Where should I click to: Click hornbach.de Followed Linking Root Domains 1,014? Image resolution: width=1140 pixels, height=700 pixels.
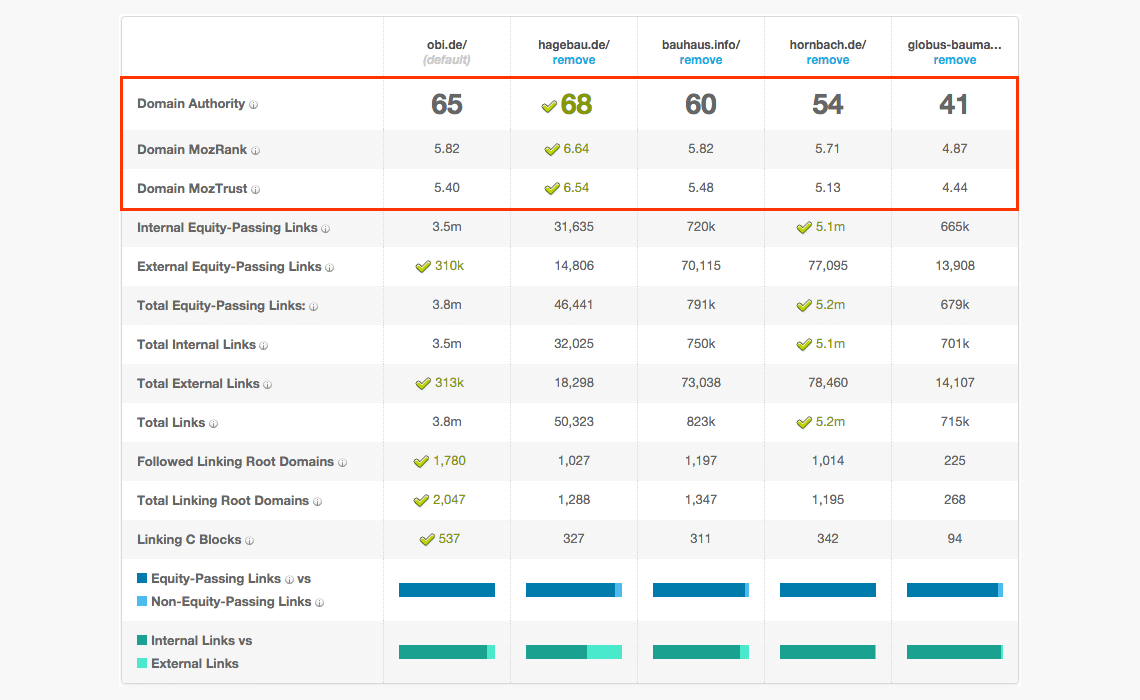point(827,461)
